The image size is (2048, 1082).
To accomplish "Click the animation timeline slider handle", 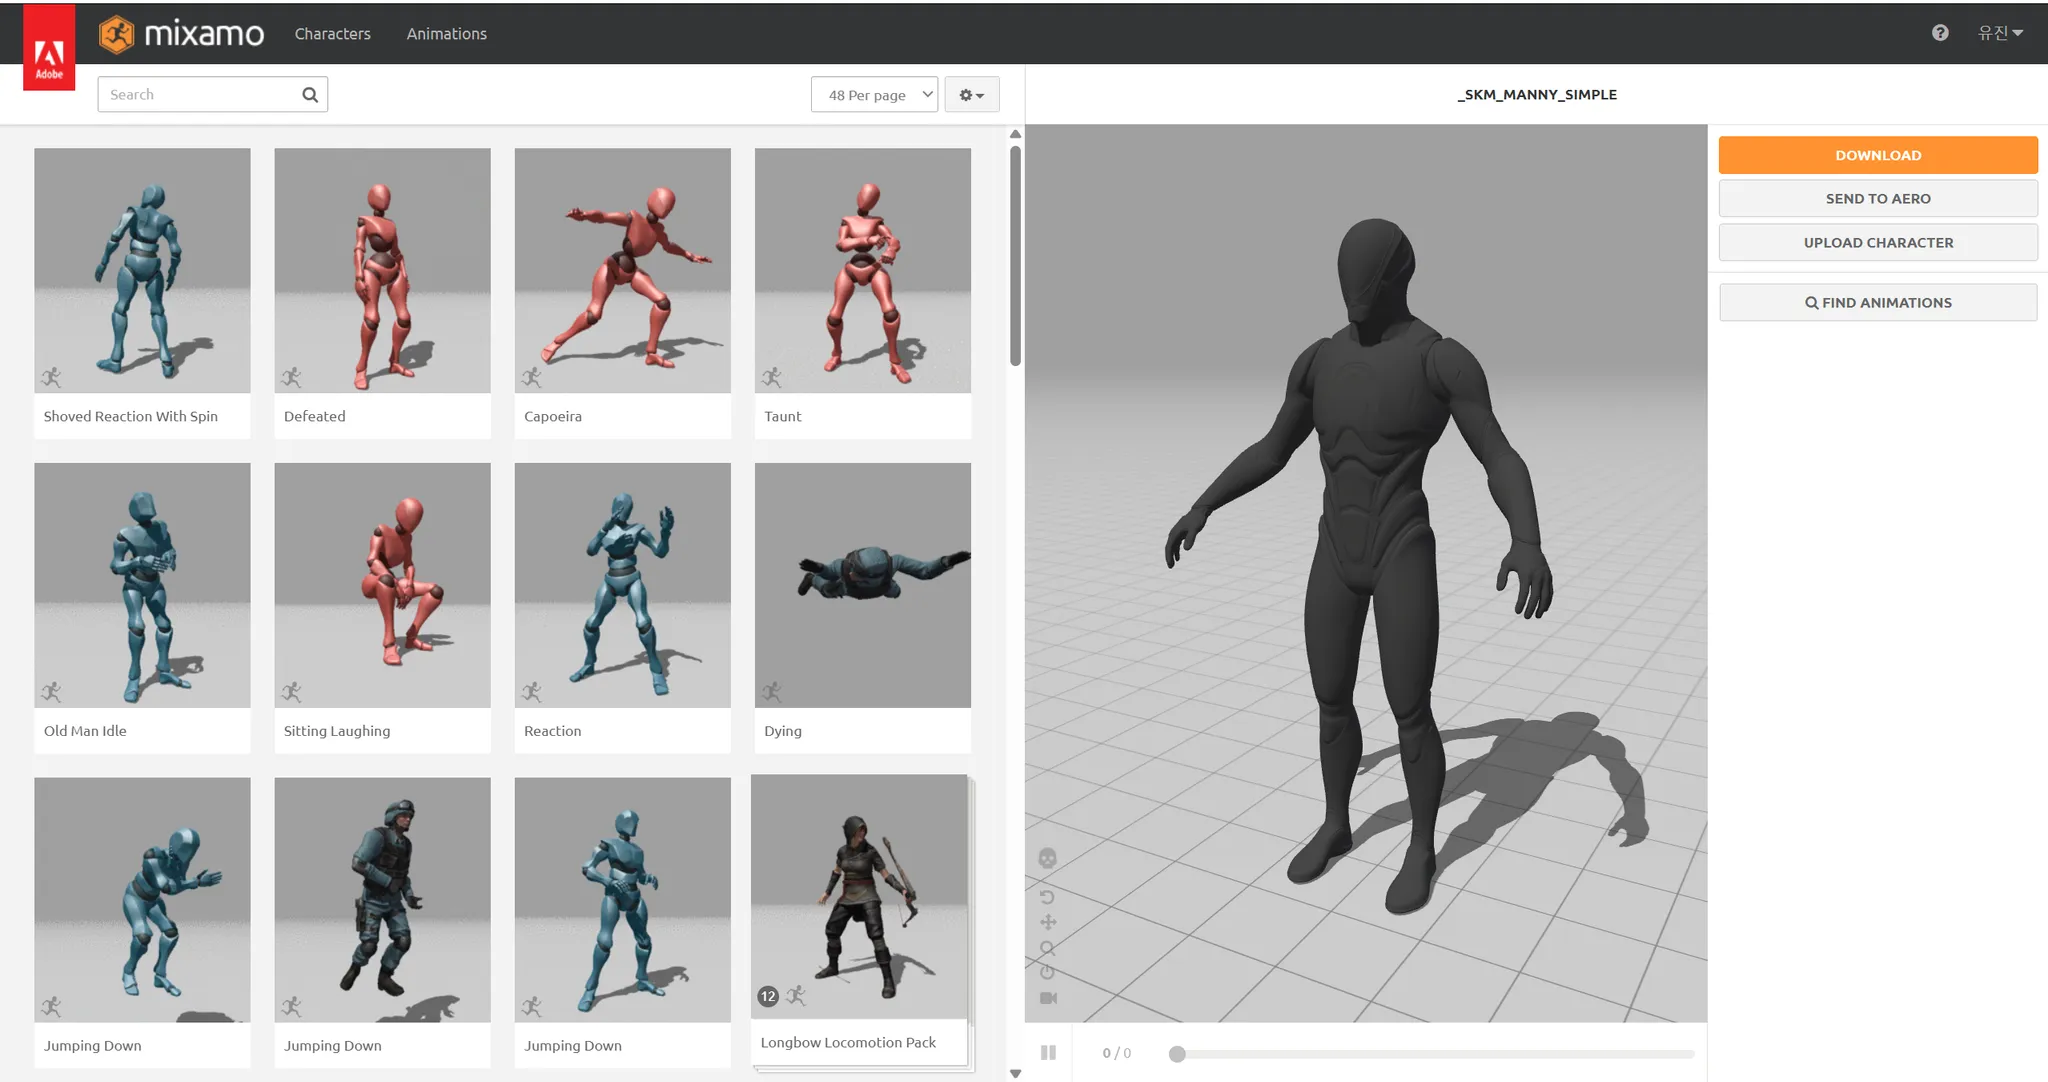I will click(x=1177, y=1054).
